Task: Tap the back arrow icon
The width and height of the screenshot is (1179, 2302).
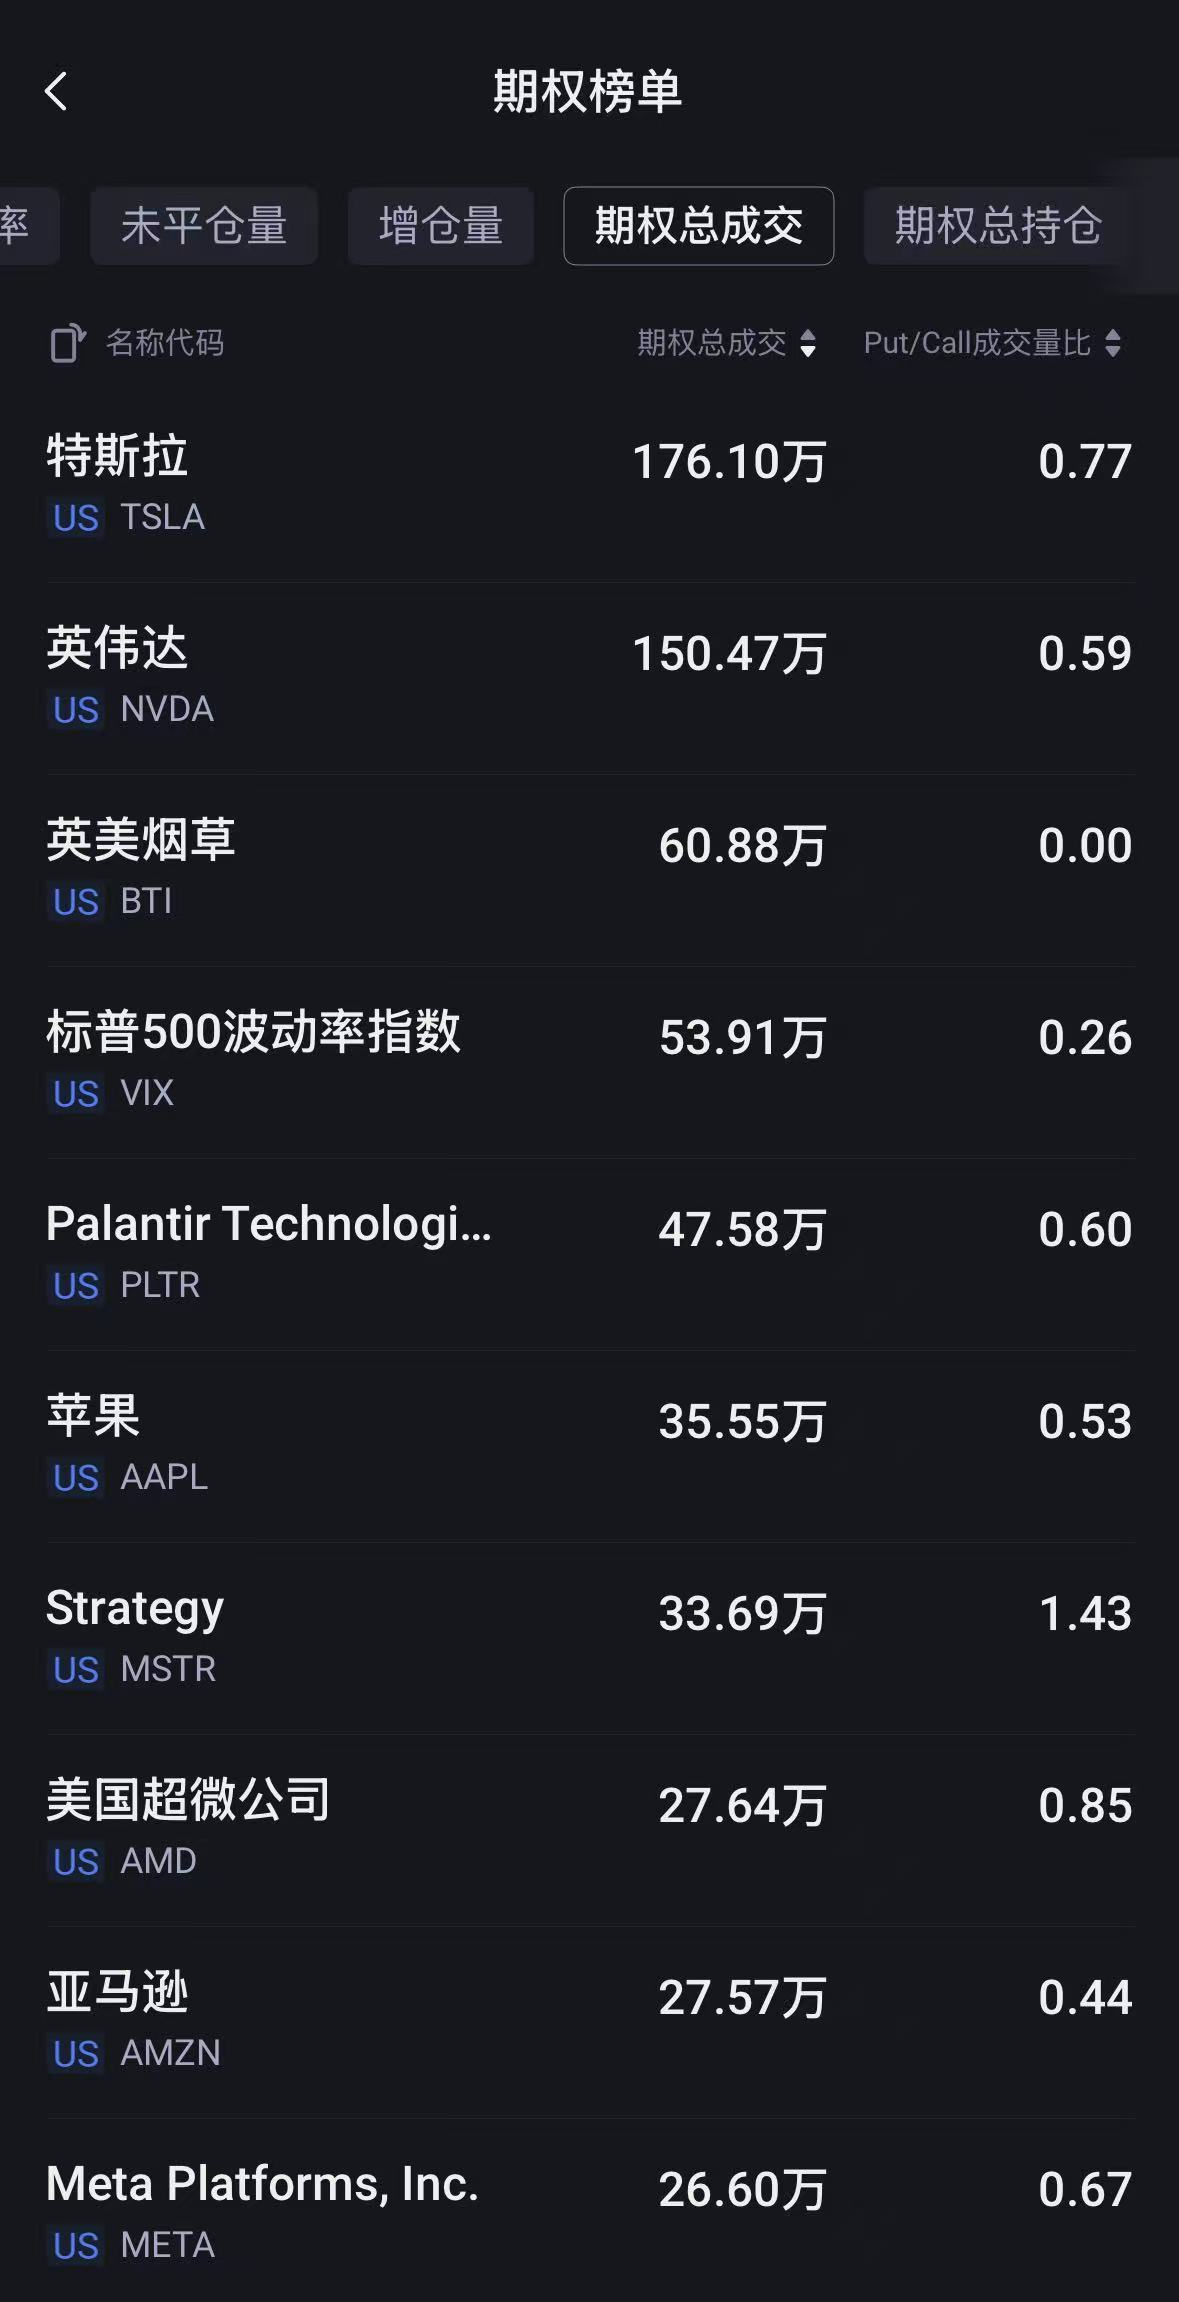Action: 57,92
